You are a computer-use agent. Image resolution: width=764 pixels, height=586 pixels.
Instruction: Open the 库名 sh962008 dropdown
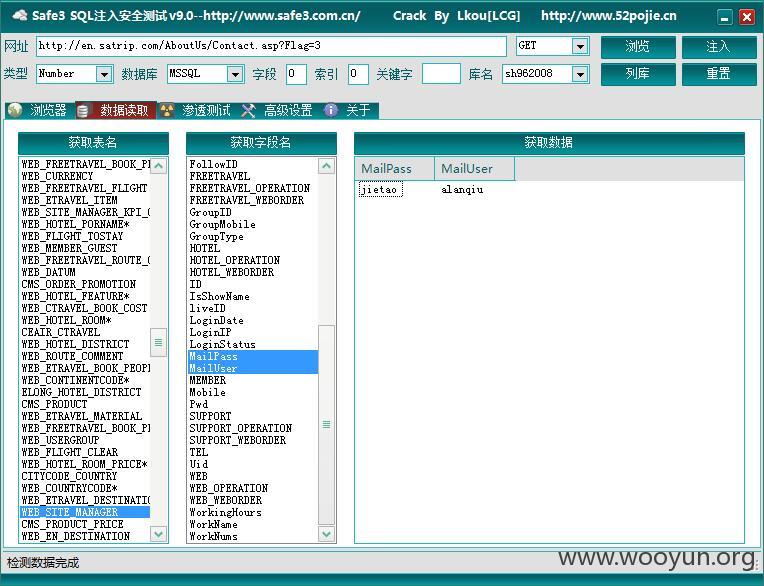click(x=580, y=75)
